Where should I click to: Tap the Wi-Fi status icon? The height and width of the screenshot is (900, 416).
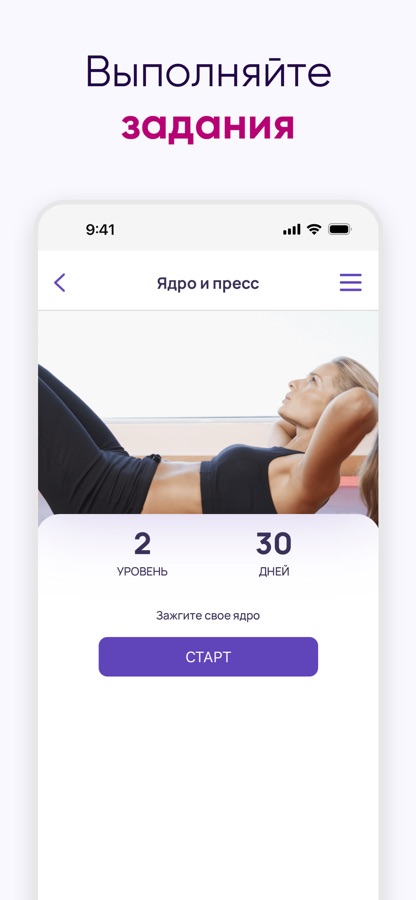pyautogui.click(x=314, y=230)
